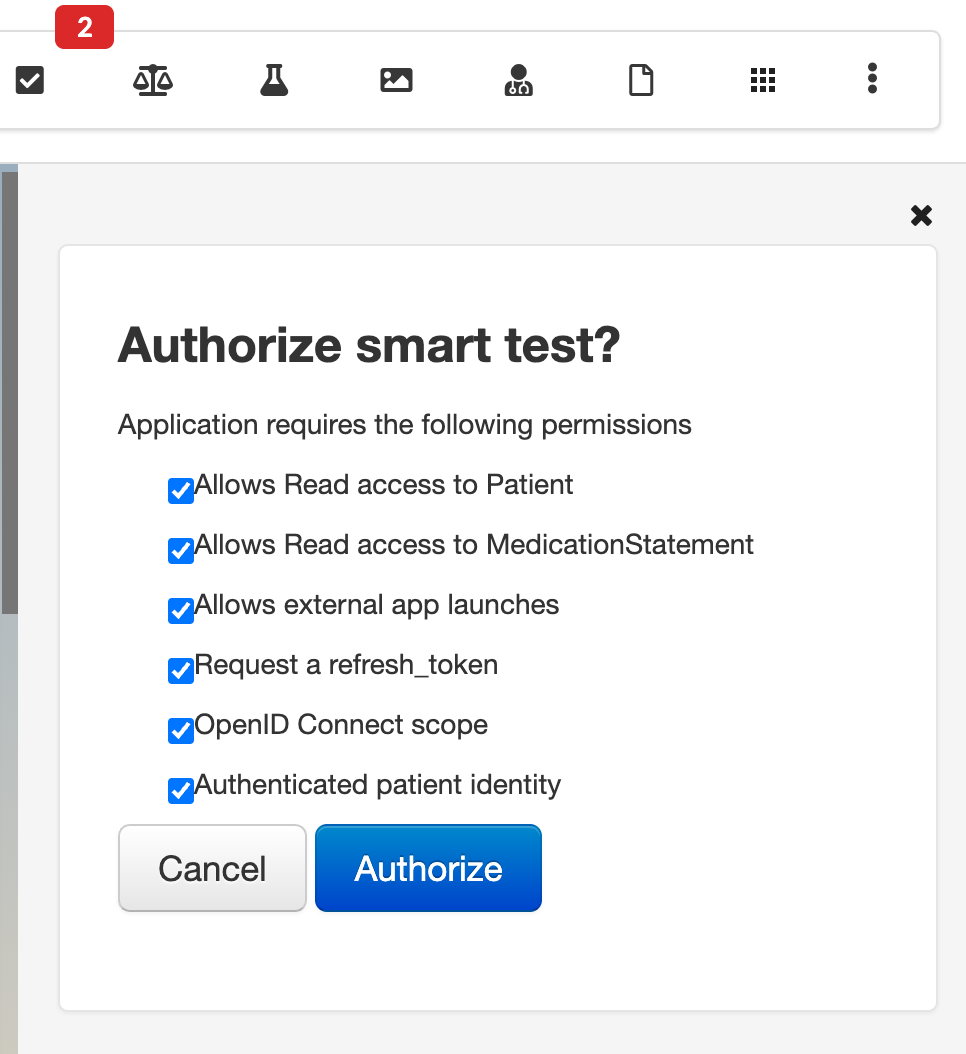Disable Authenticated patient identity permission

180,790
